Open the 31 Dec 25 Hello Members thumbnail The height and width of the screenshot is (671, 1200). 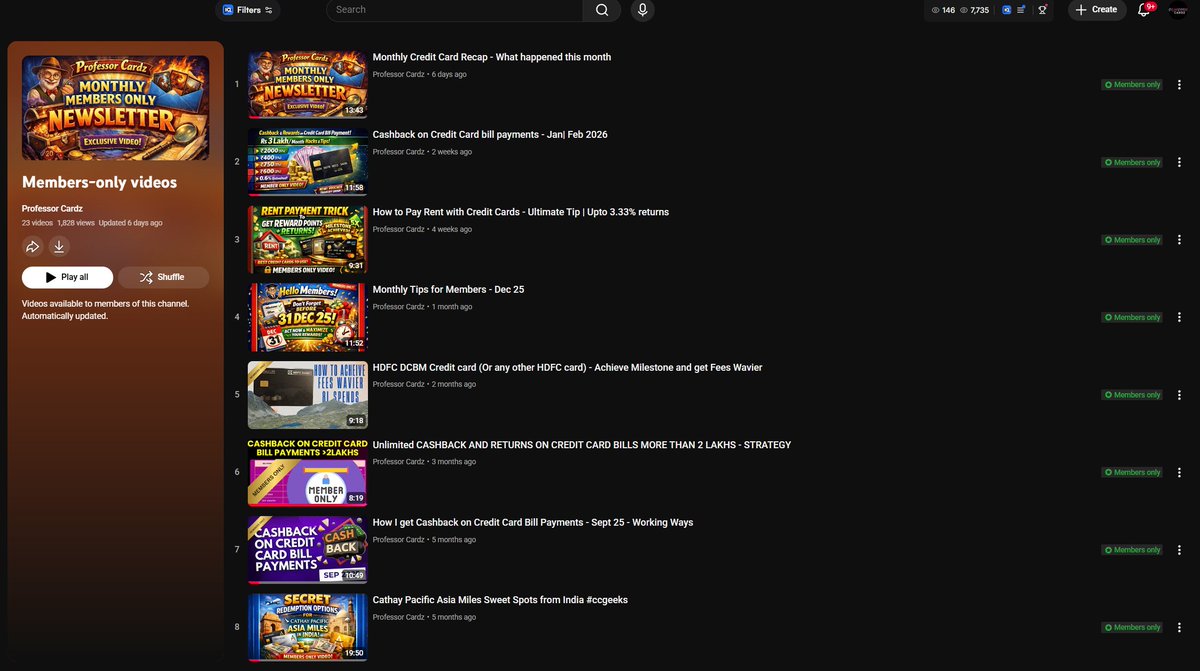pos(307,317)
